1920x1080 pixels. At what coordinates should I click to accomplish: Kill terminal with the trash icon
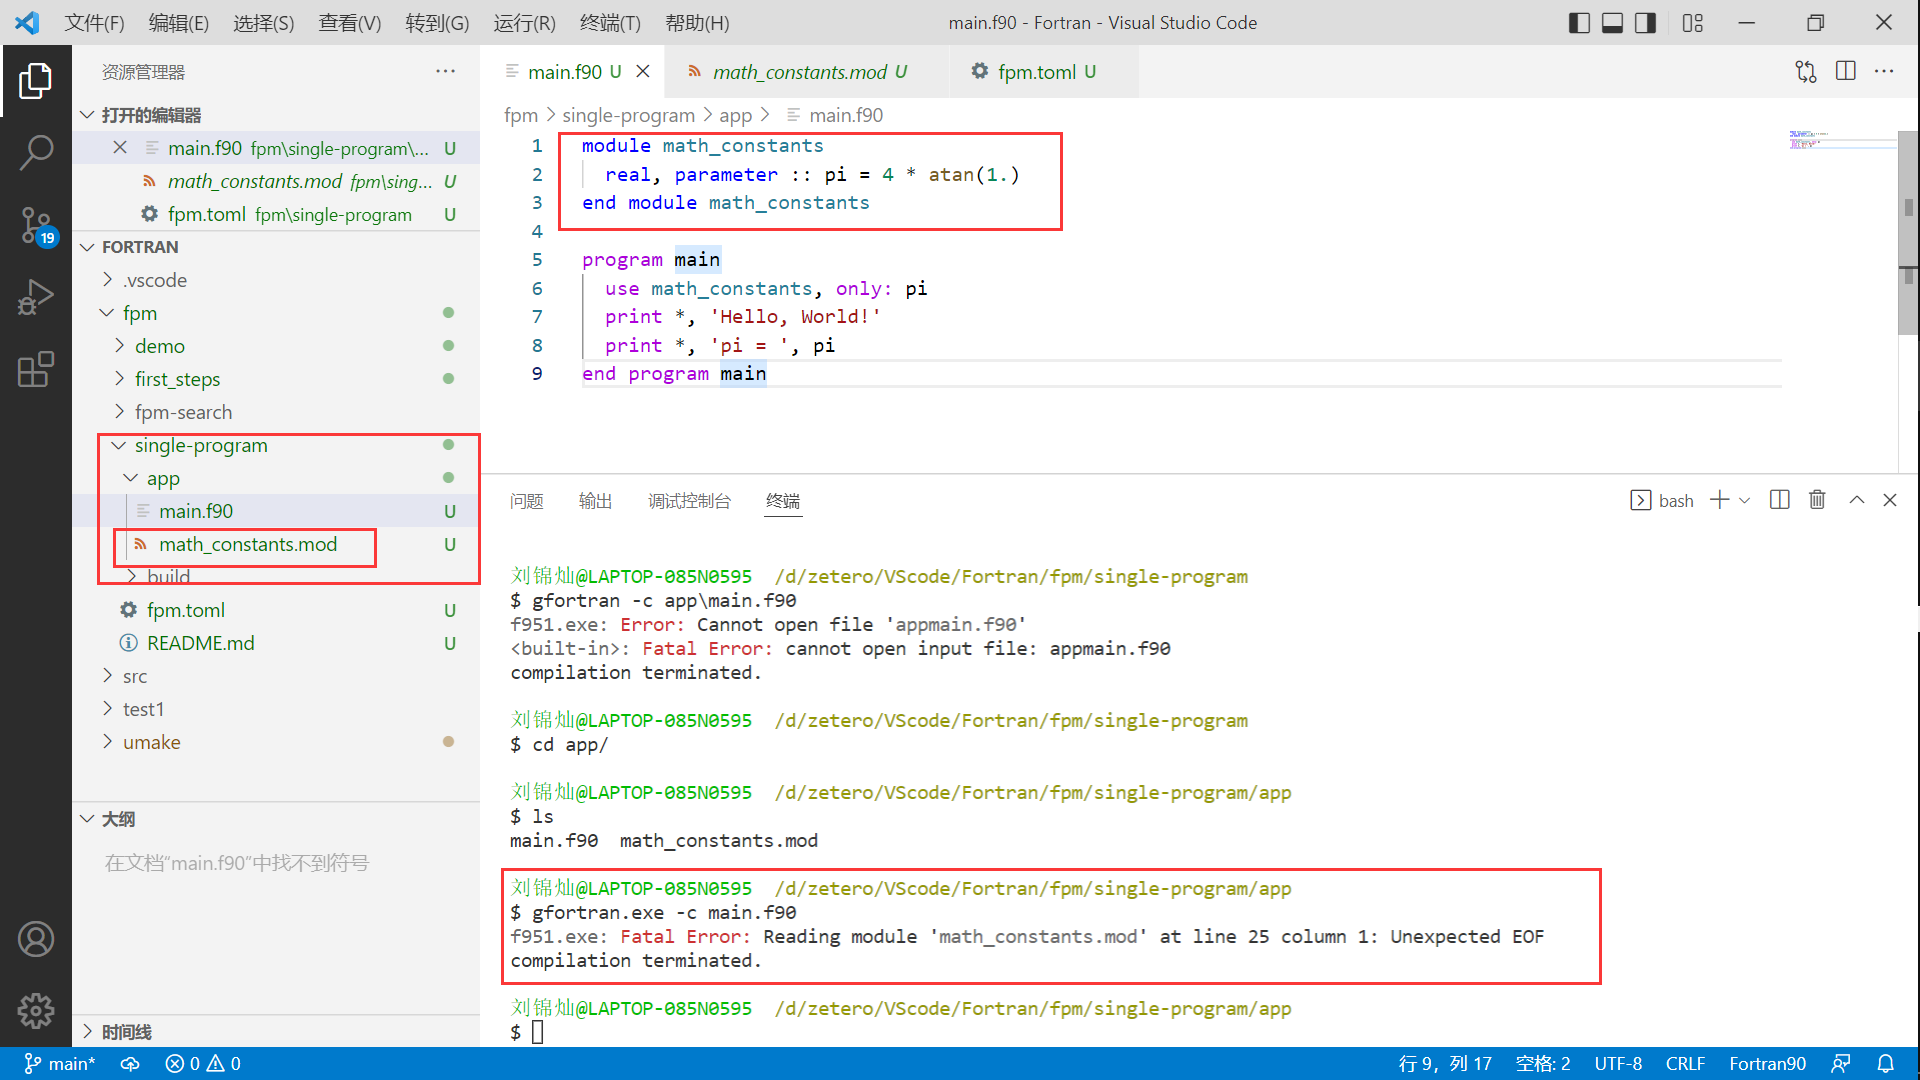pos(1817,500)
